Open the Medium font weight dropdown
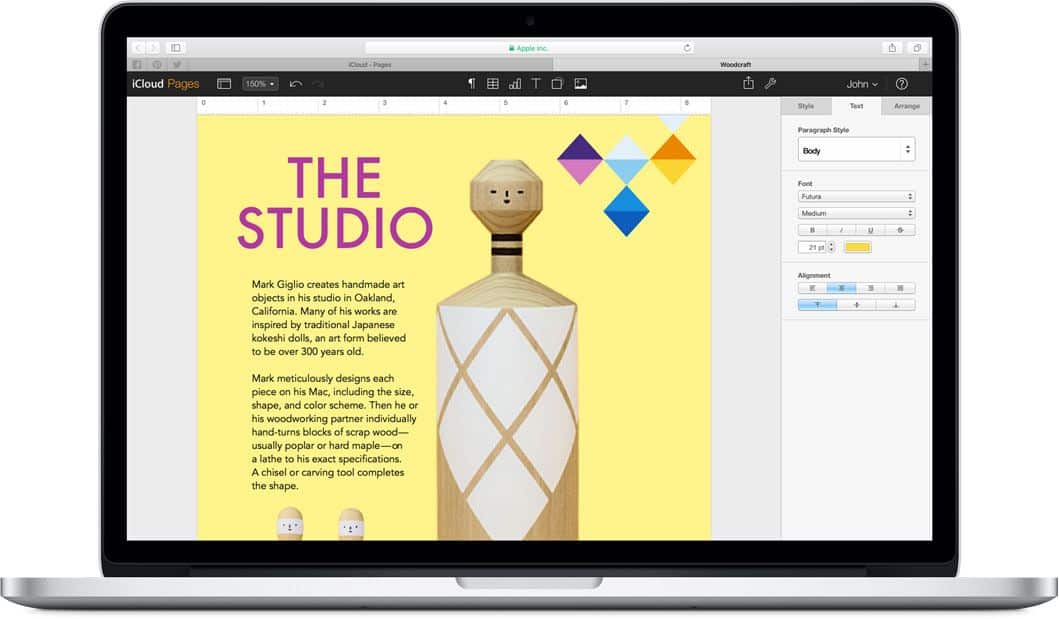The image size is (1059, 619). [x=856, y=213]
